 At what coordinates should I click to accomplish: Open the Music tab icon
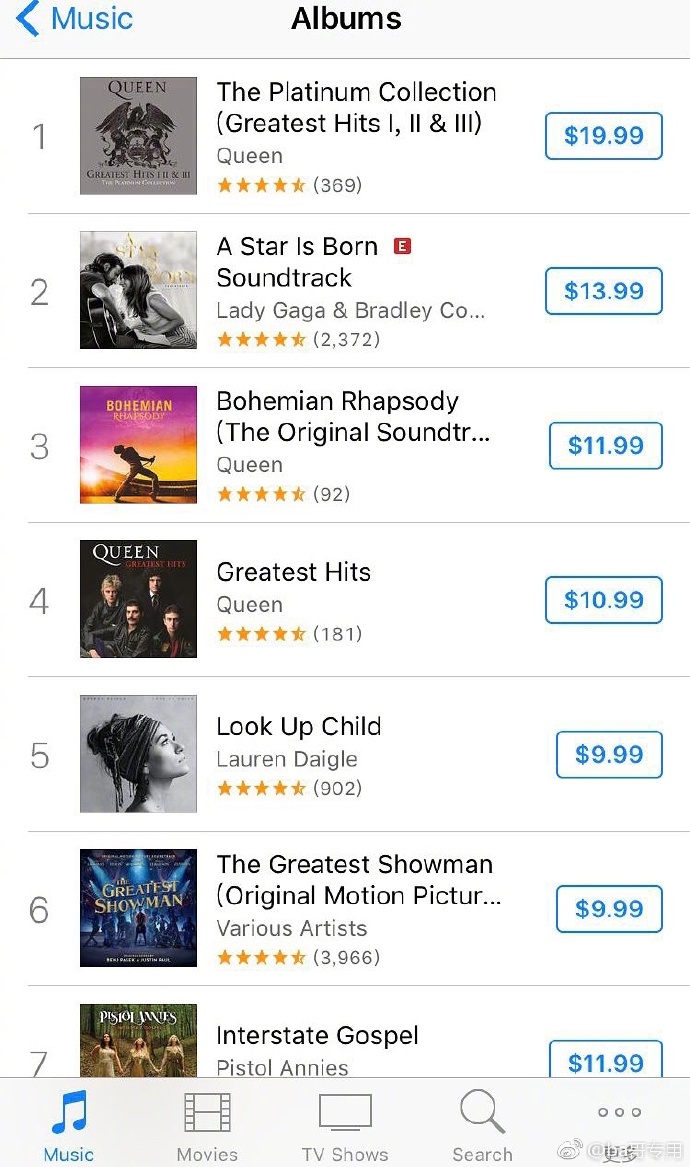[x=69, y=1112]
